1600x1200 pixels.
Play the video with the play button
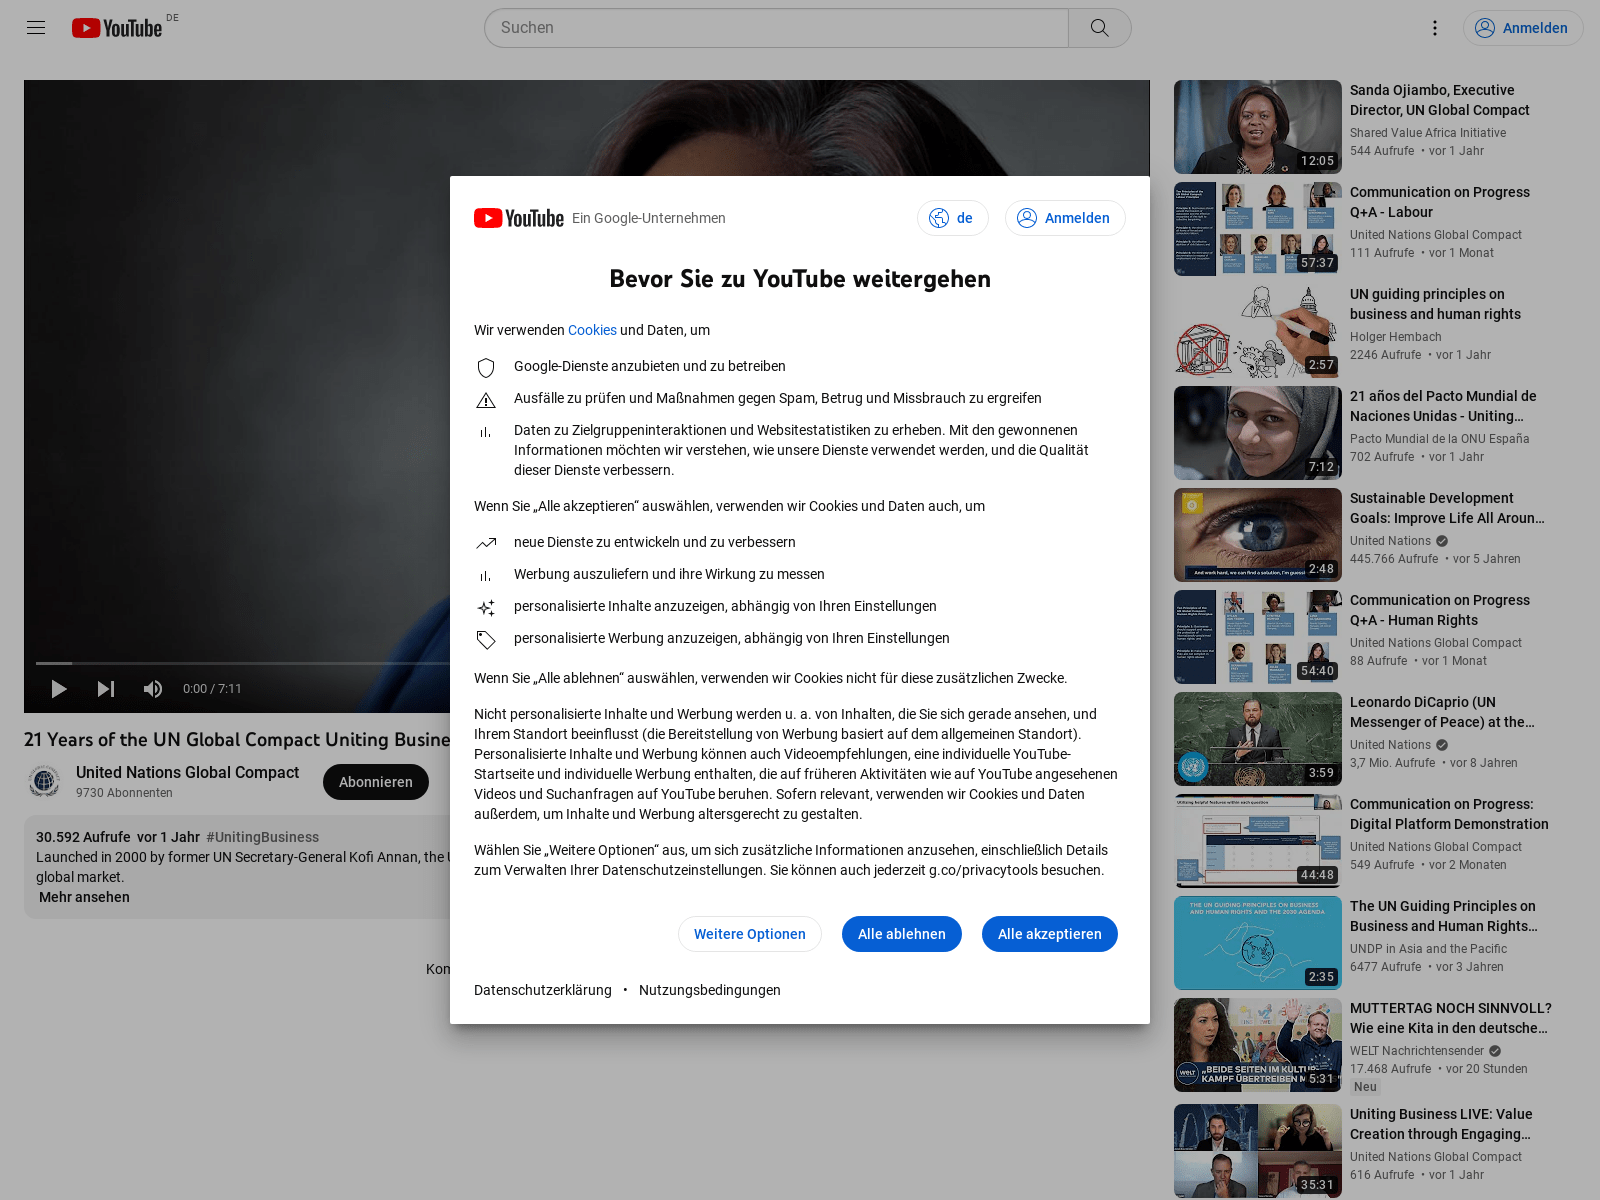59,689
